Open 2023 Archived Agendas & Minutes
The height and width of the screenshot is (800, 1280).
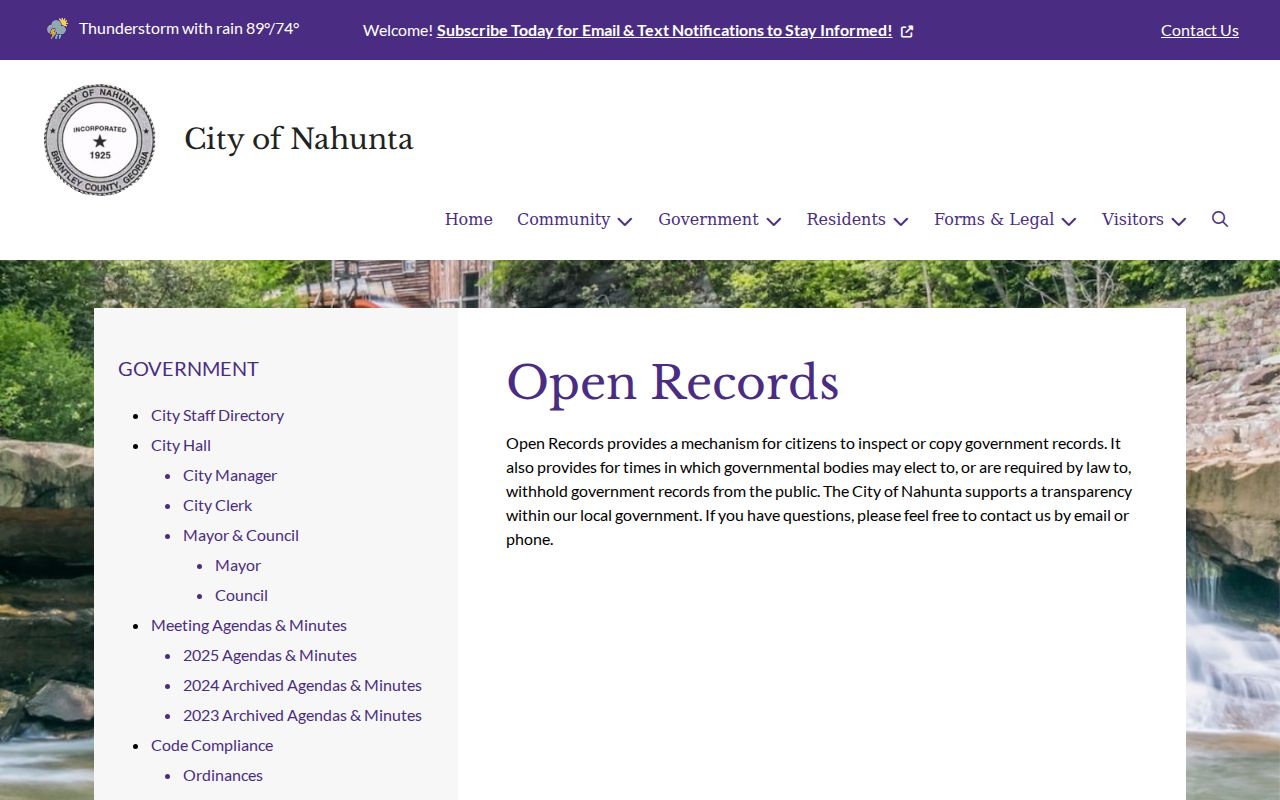pyautogui.click(x=302, y=715)
